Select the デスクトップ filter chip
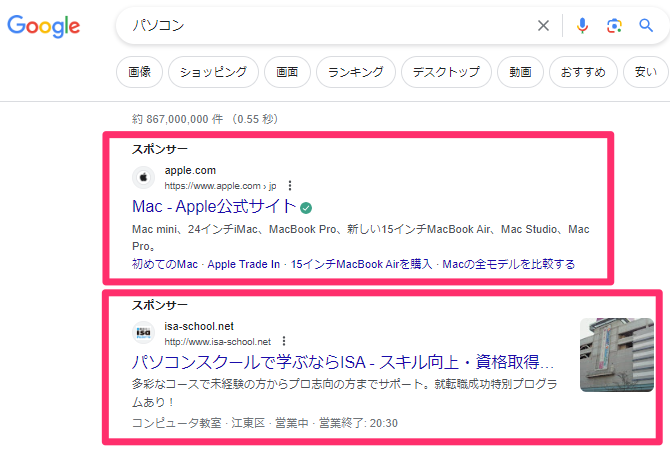This screenshot has width=670, height=449. coord(446,72)
